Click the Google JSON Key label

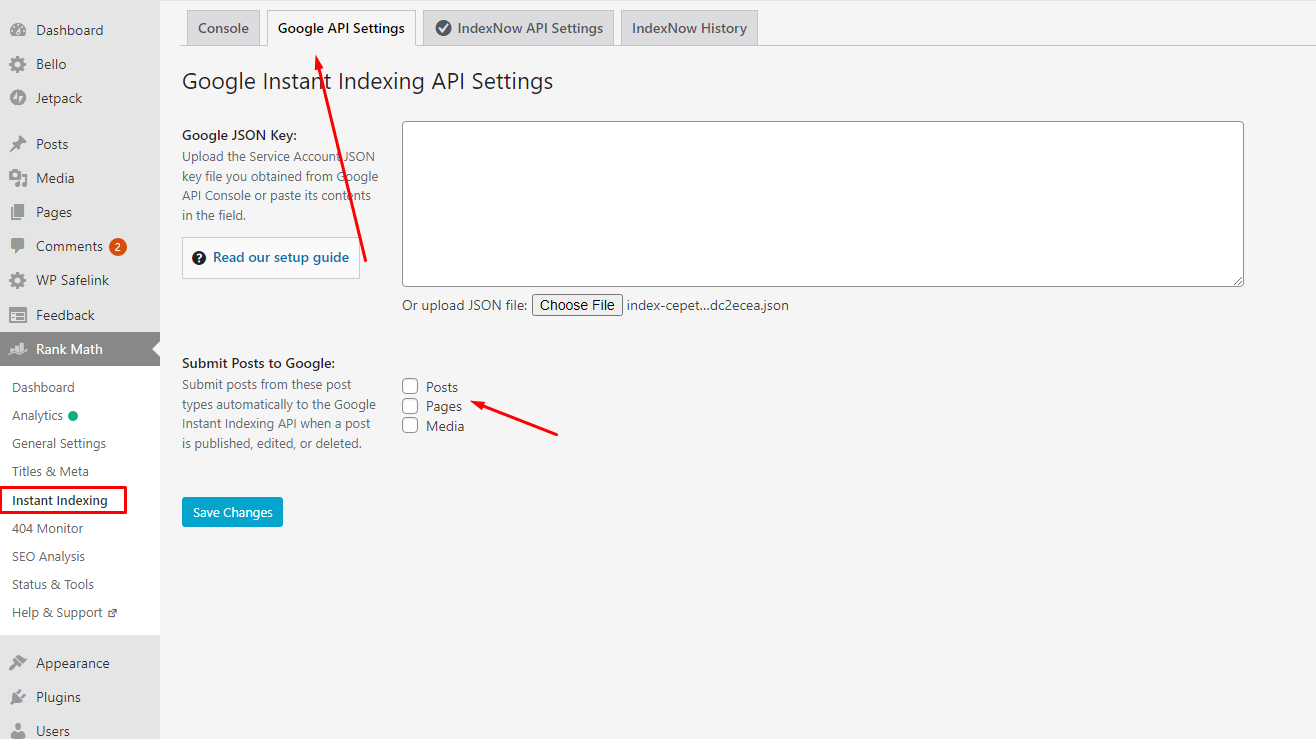coord(239,136)
